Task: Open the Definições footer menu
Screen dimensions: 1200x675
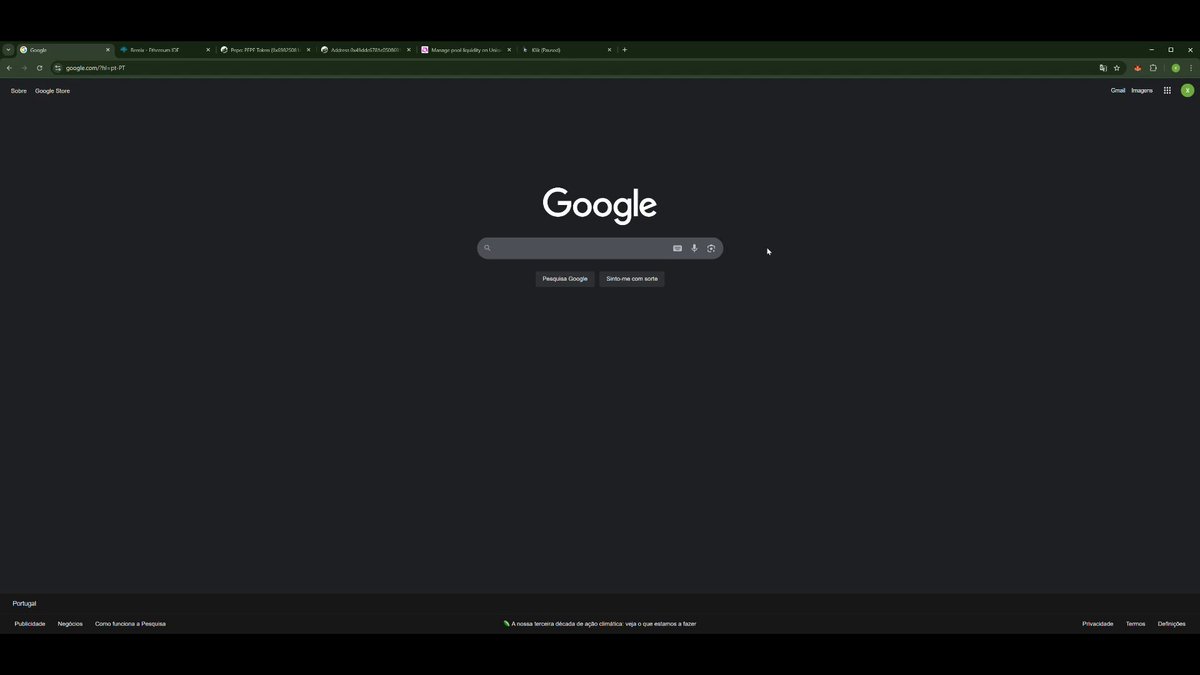Action: 1172,624
